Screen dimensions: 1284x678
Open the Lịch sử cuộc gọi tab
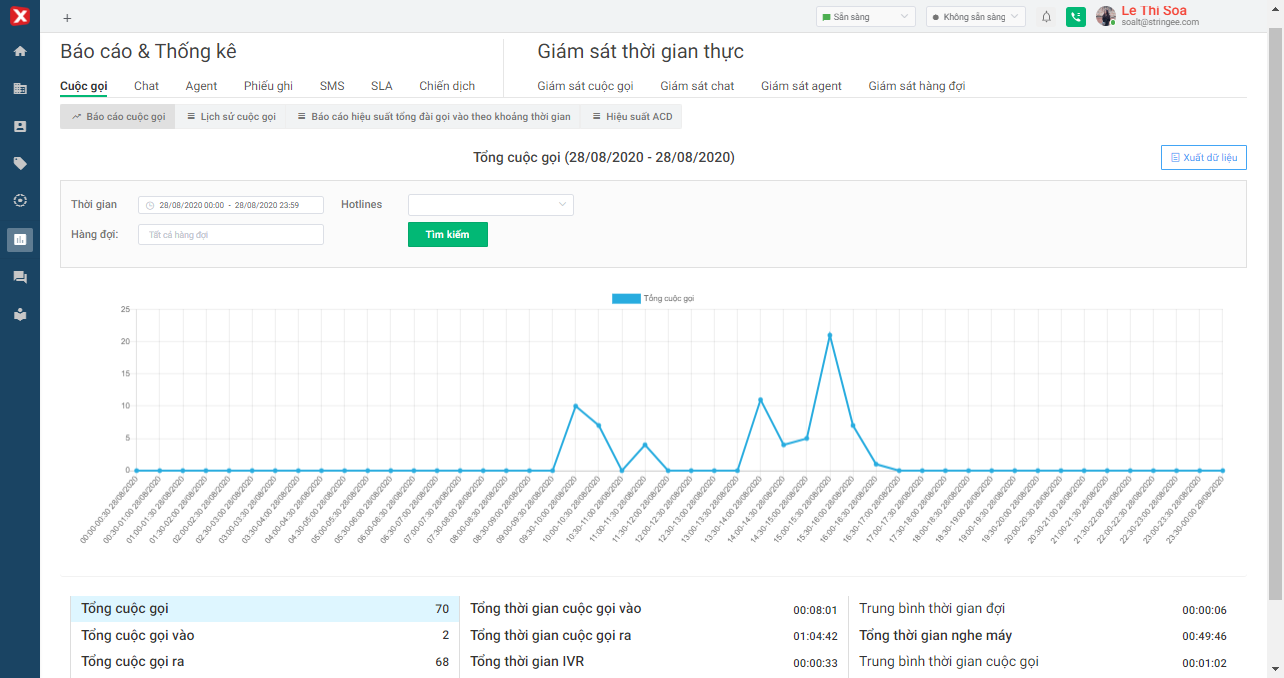(230, 117)
